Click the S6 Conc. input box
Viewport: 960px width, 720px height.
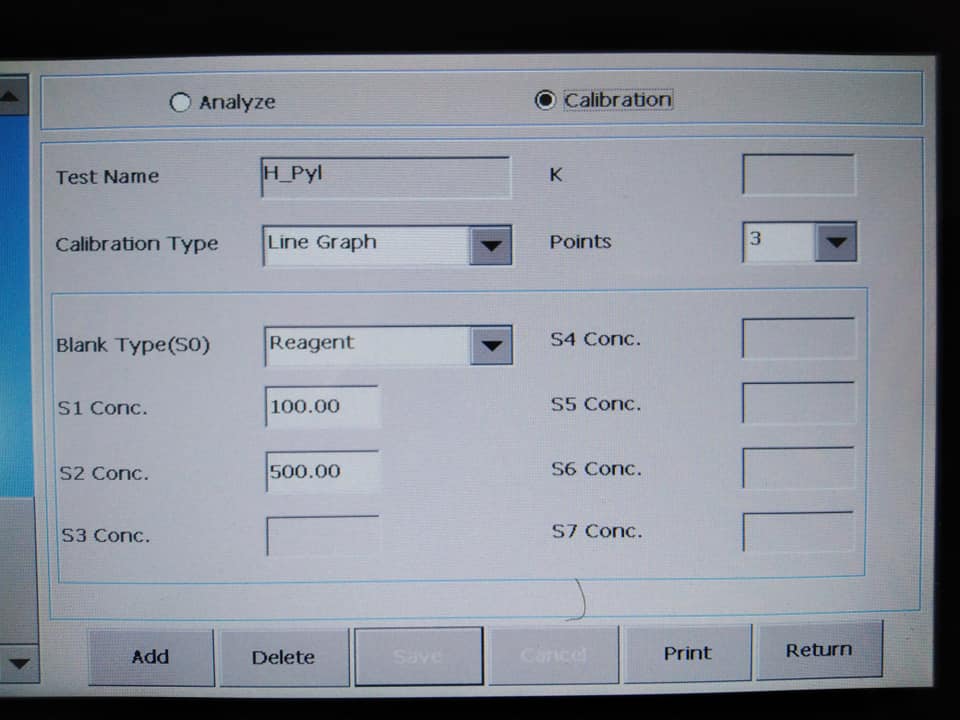click(x=798, y=467)
